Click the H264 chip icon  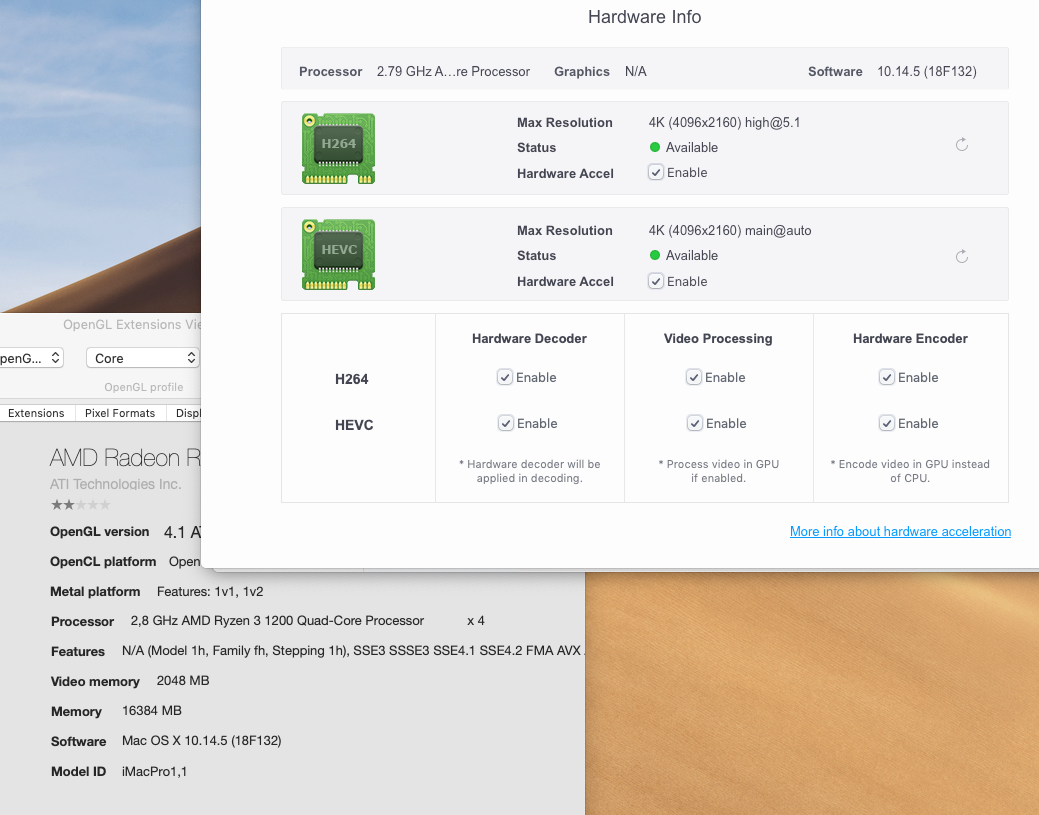click(x=338, y=148)
